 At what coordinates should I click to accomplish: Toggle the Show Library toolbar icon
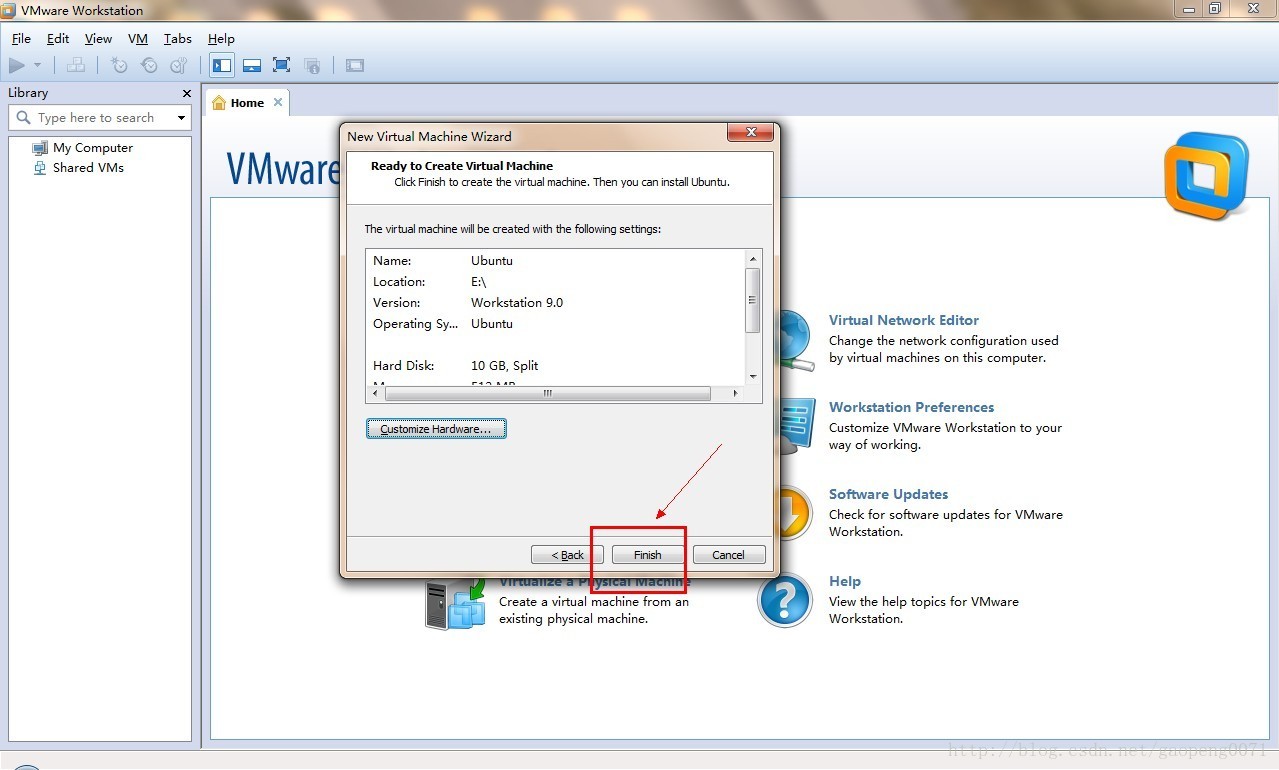tap(222, 65)
